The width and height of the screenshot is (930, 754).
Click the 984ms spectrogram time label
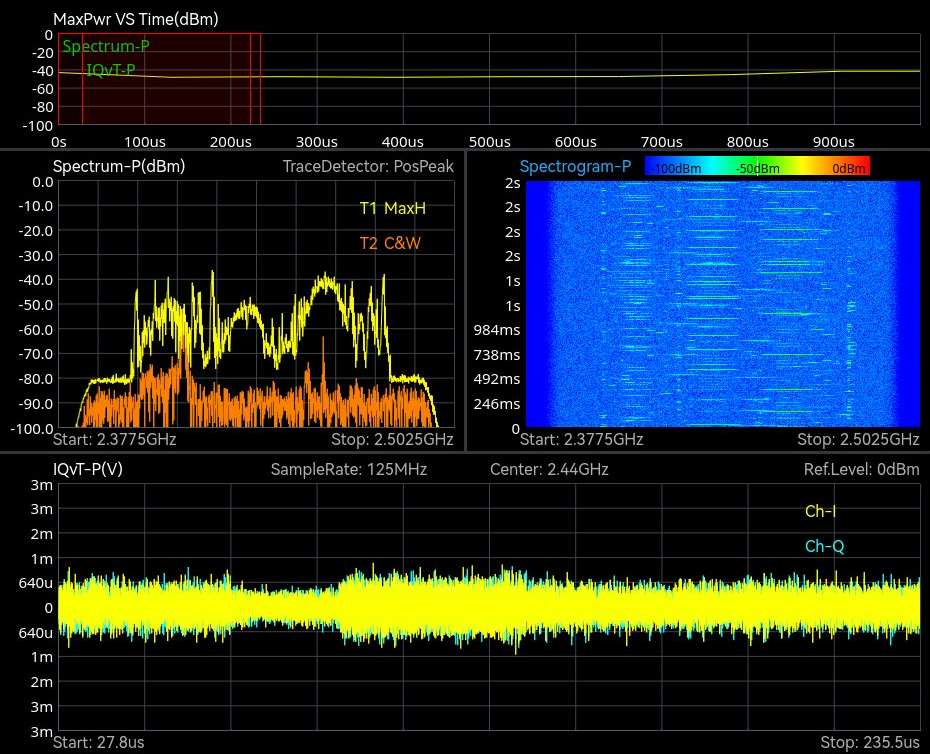(496, 330)
